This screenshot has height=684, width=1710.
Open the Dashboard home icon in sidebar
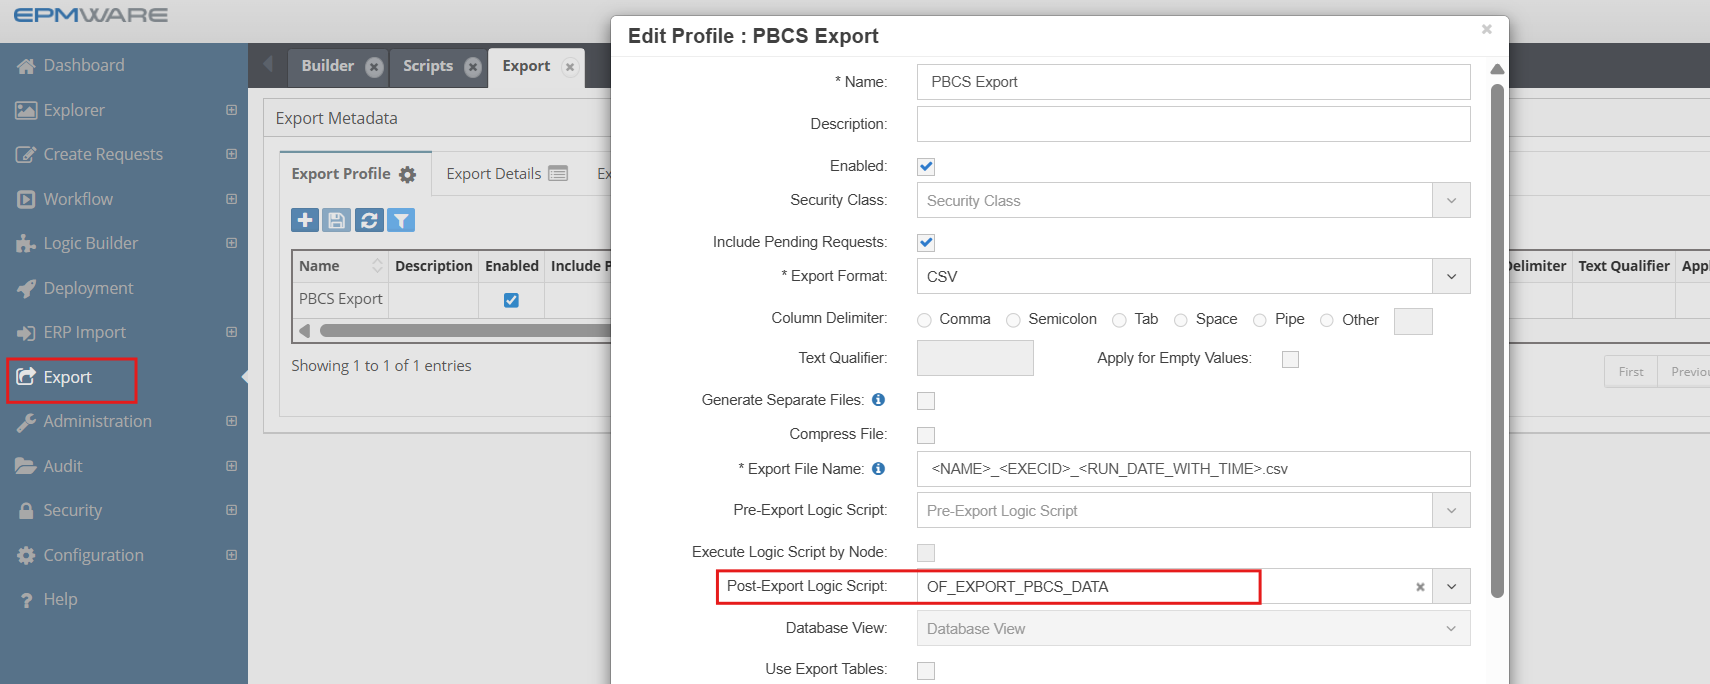pyautogui.click(x=26, y=66)
